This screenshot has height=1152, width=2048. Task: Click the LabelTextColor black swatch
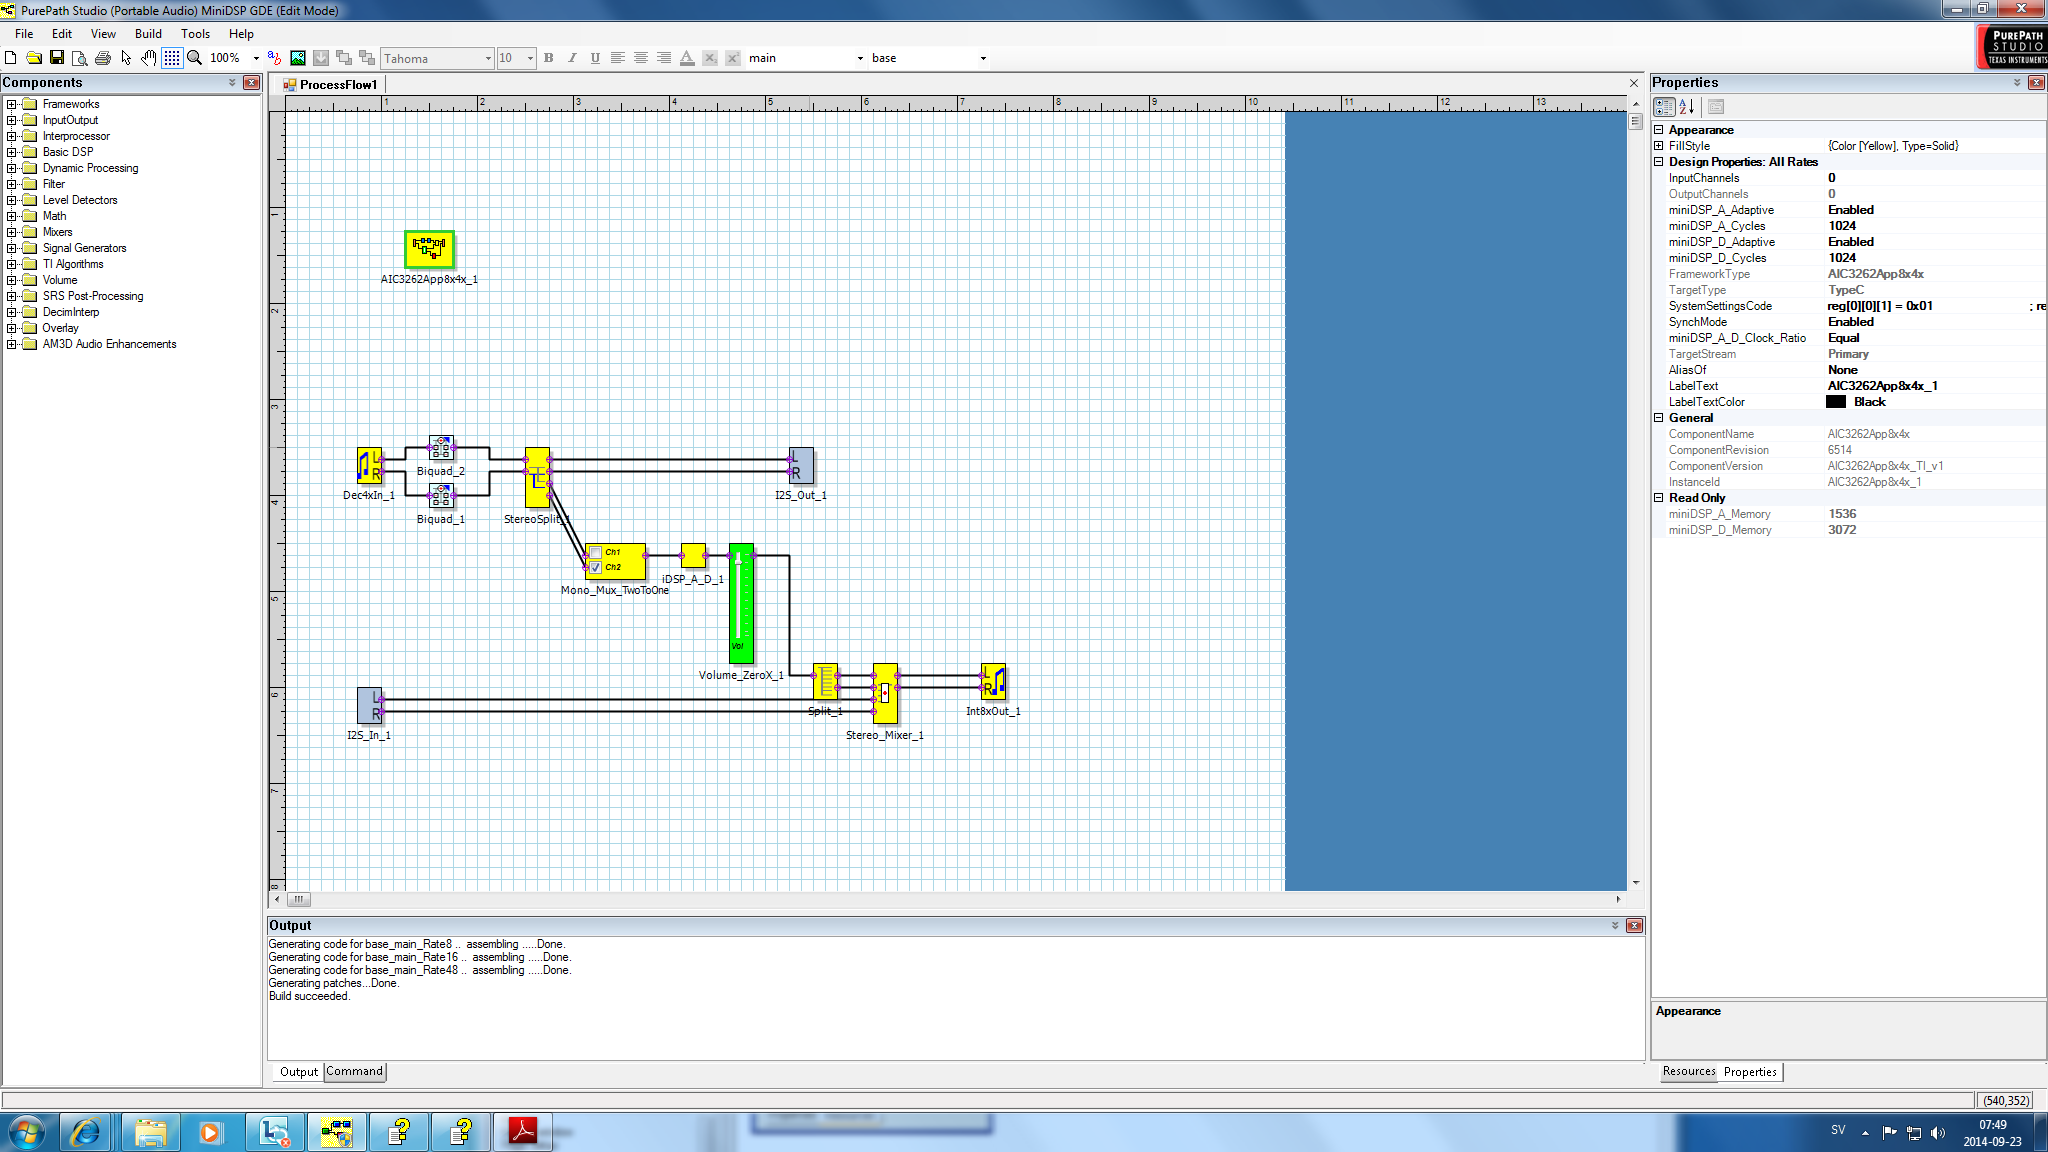coord(1836,402)
